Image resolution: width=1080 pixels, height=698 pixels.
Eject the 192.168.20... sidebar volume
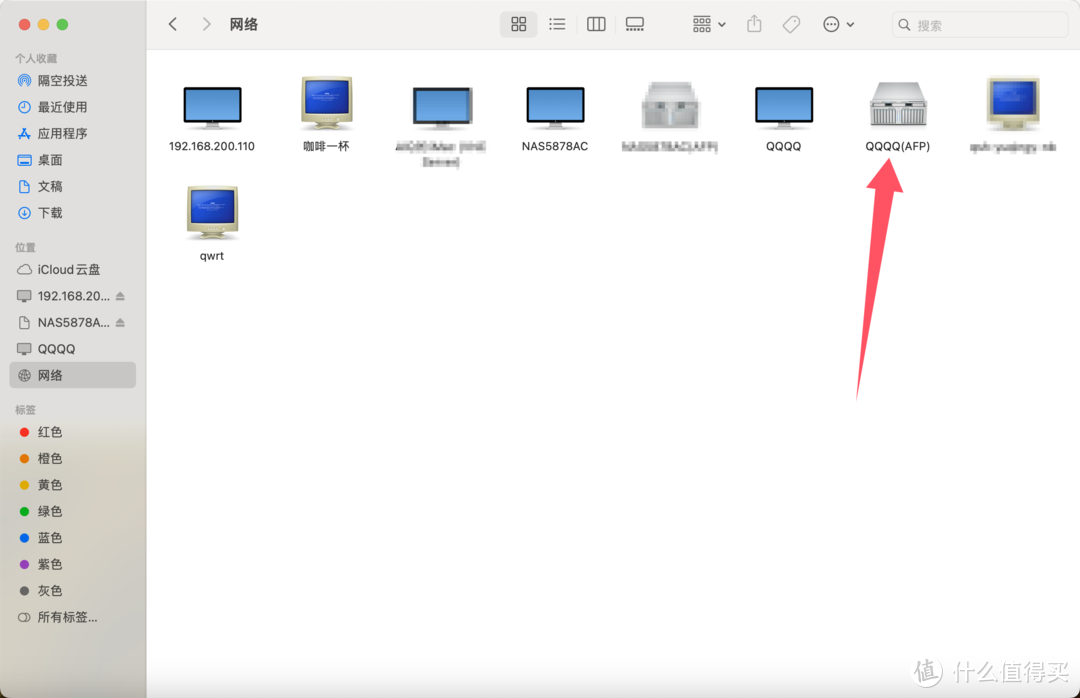[121, 296]
